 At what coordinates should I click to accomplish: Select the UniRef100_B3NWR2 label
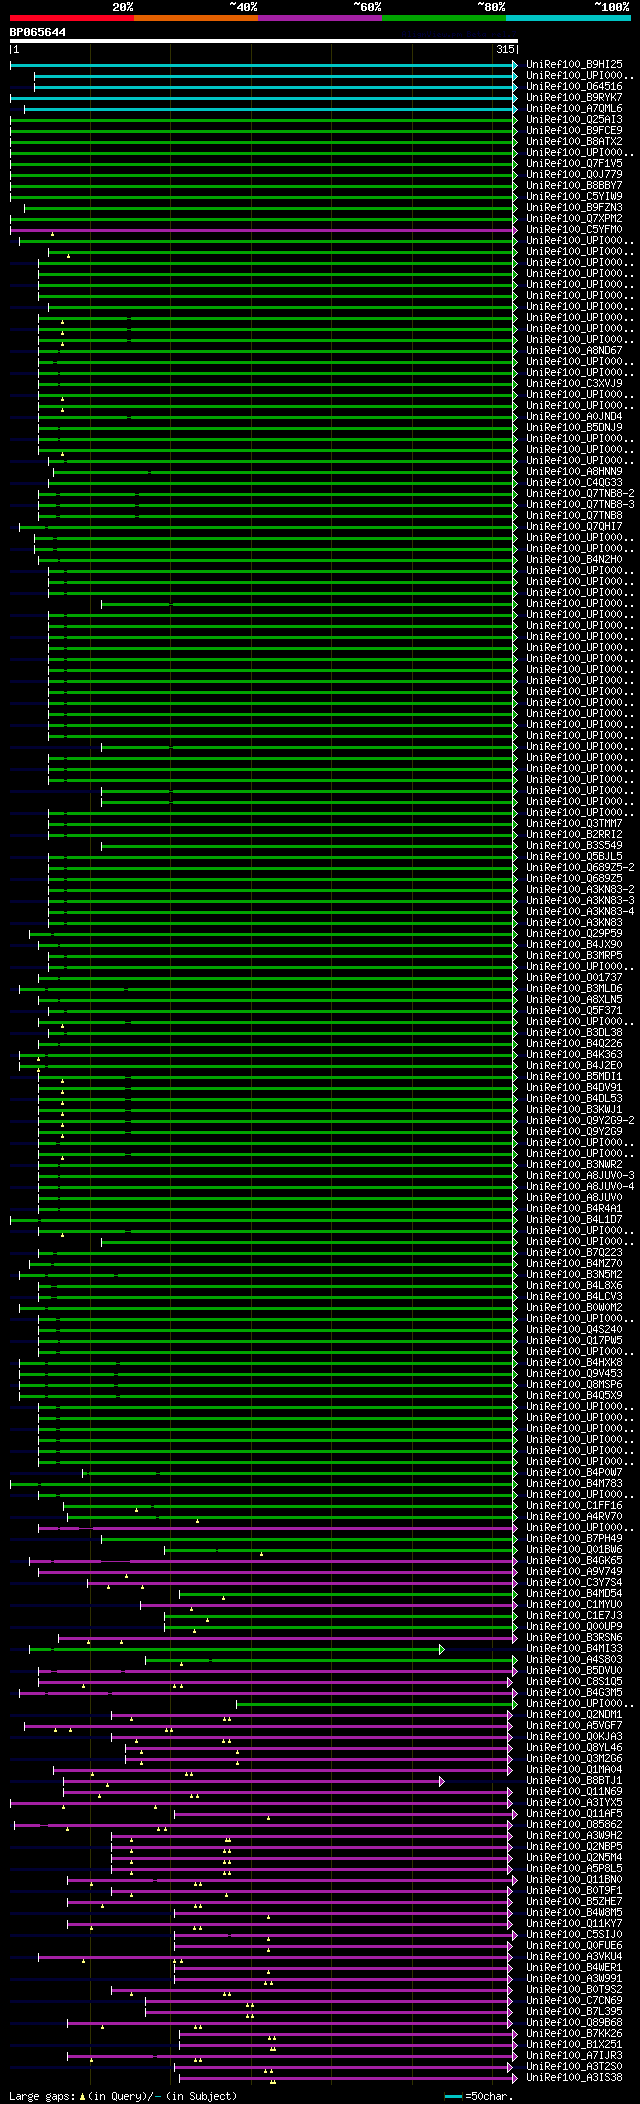pyautogui.click(x=574, y=1165)
